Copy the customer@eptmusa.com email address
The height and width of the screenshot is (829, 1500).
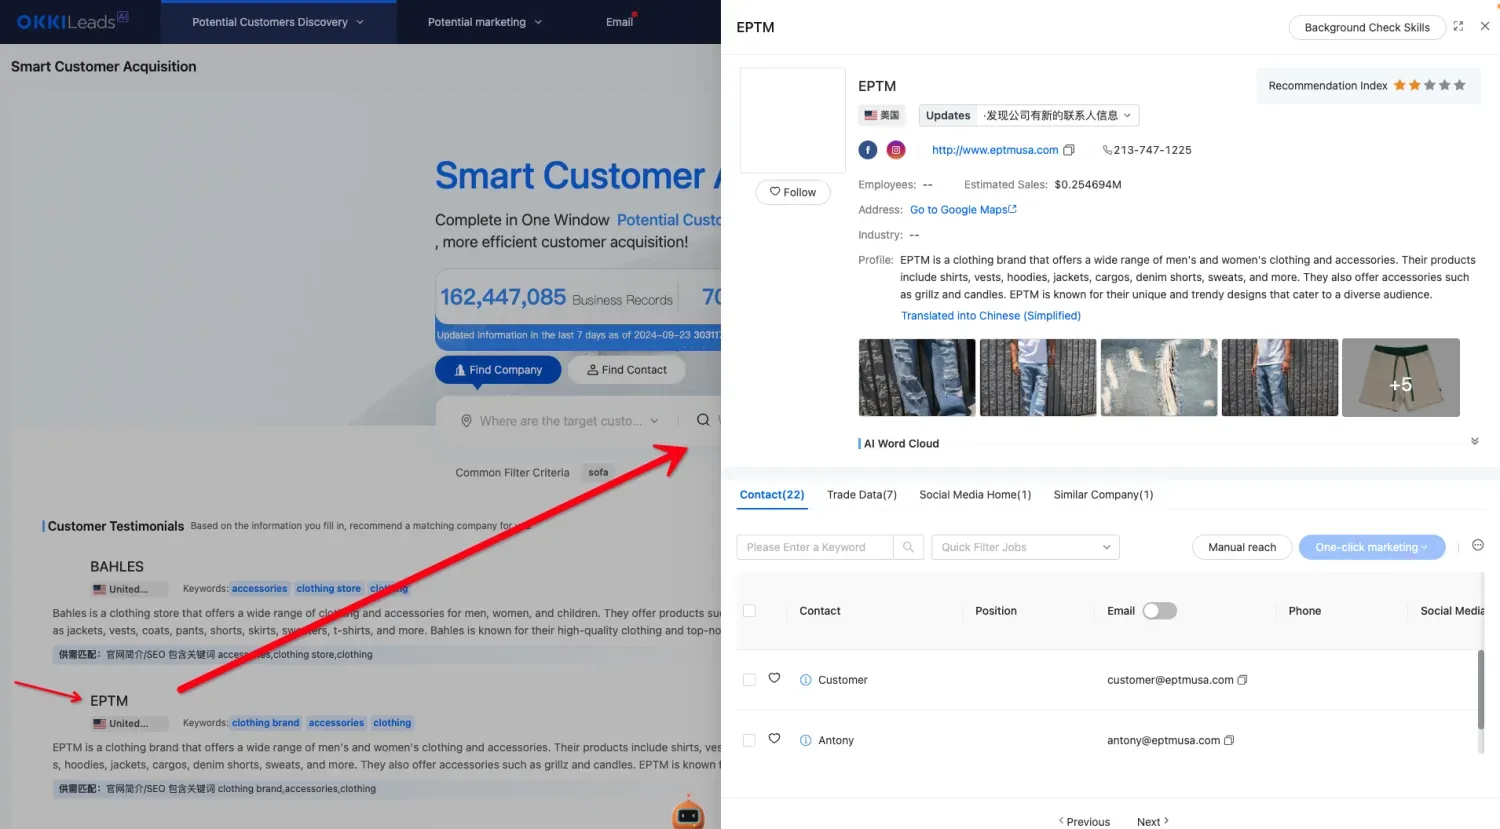(x=1243, y=680)
